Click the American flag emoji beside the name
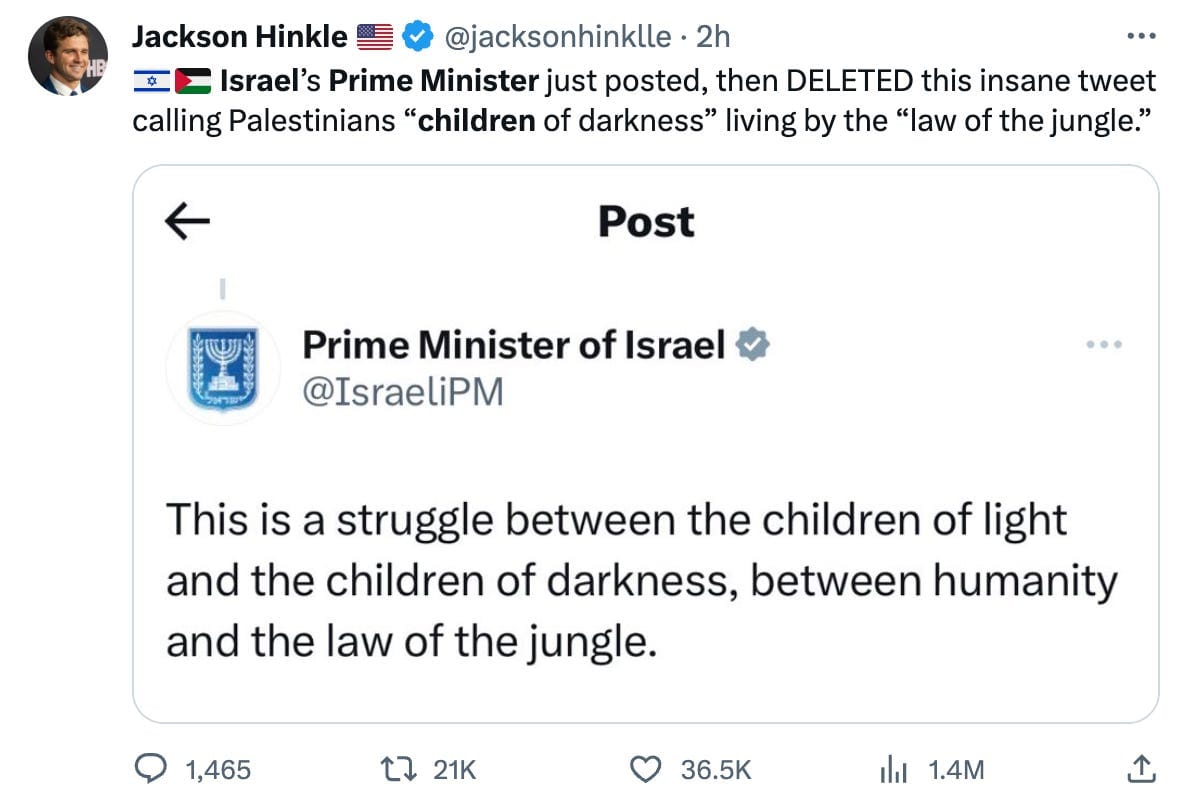The width and height of the screenshot is (1186, 804). [376, 37]
